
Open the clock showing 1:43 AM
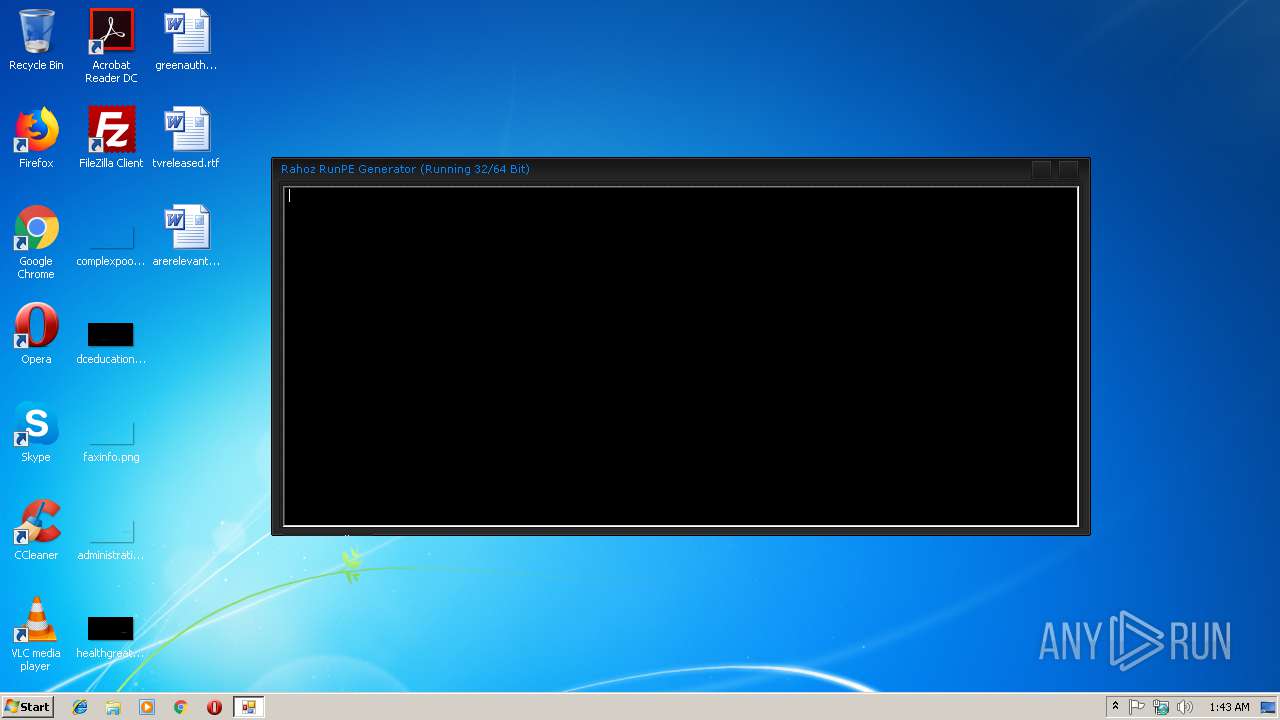pyautogui.click(x=1229, y=707)
